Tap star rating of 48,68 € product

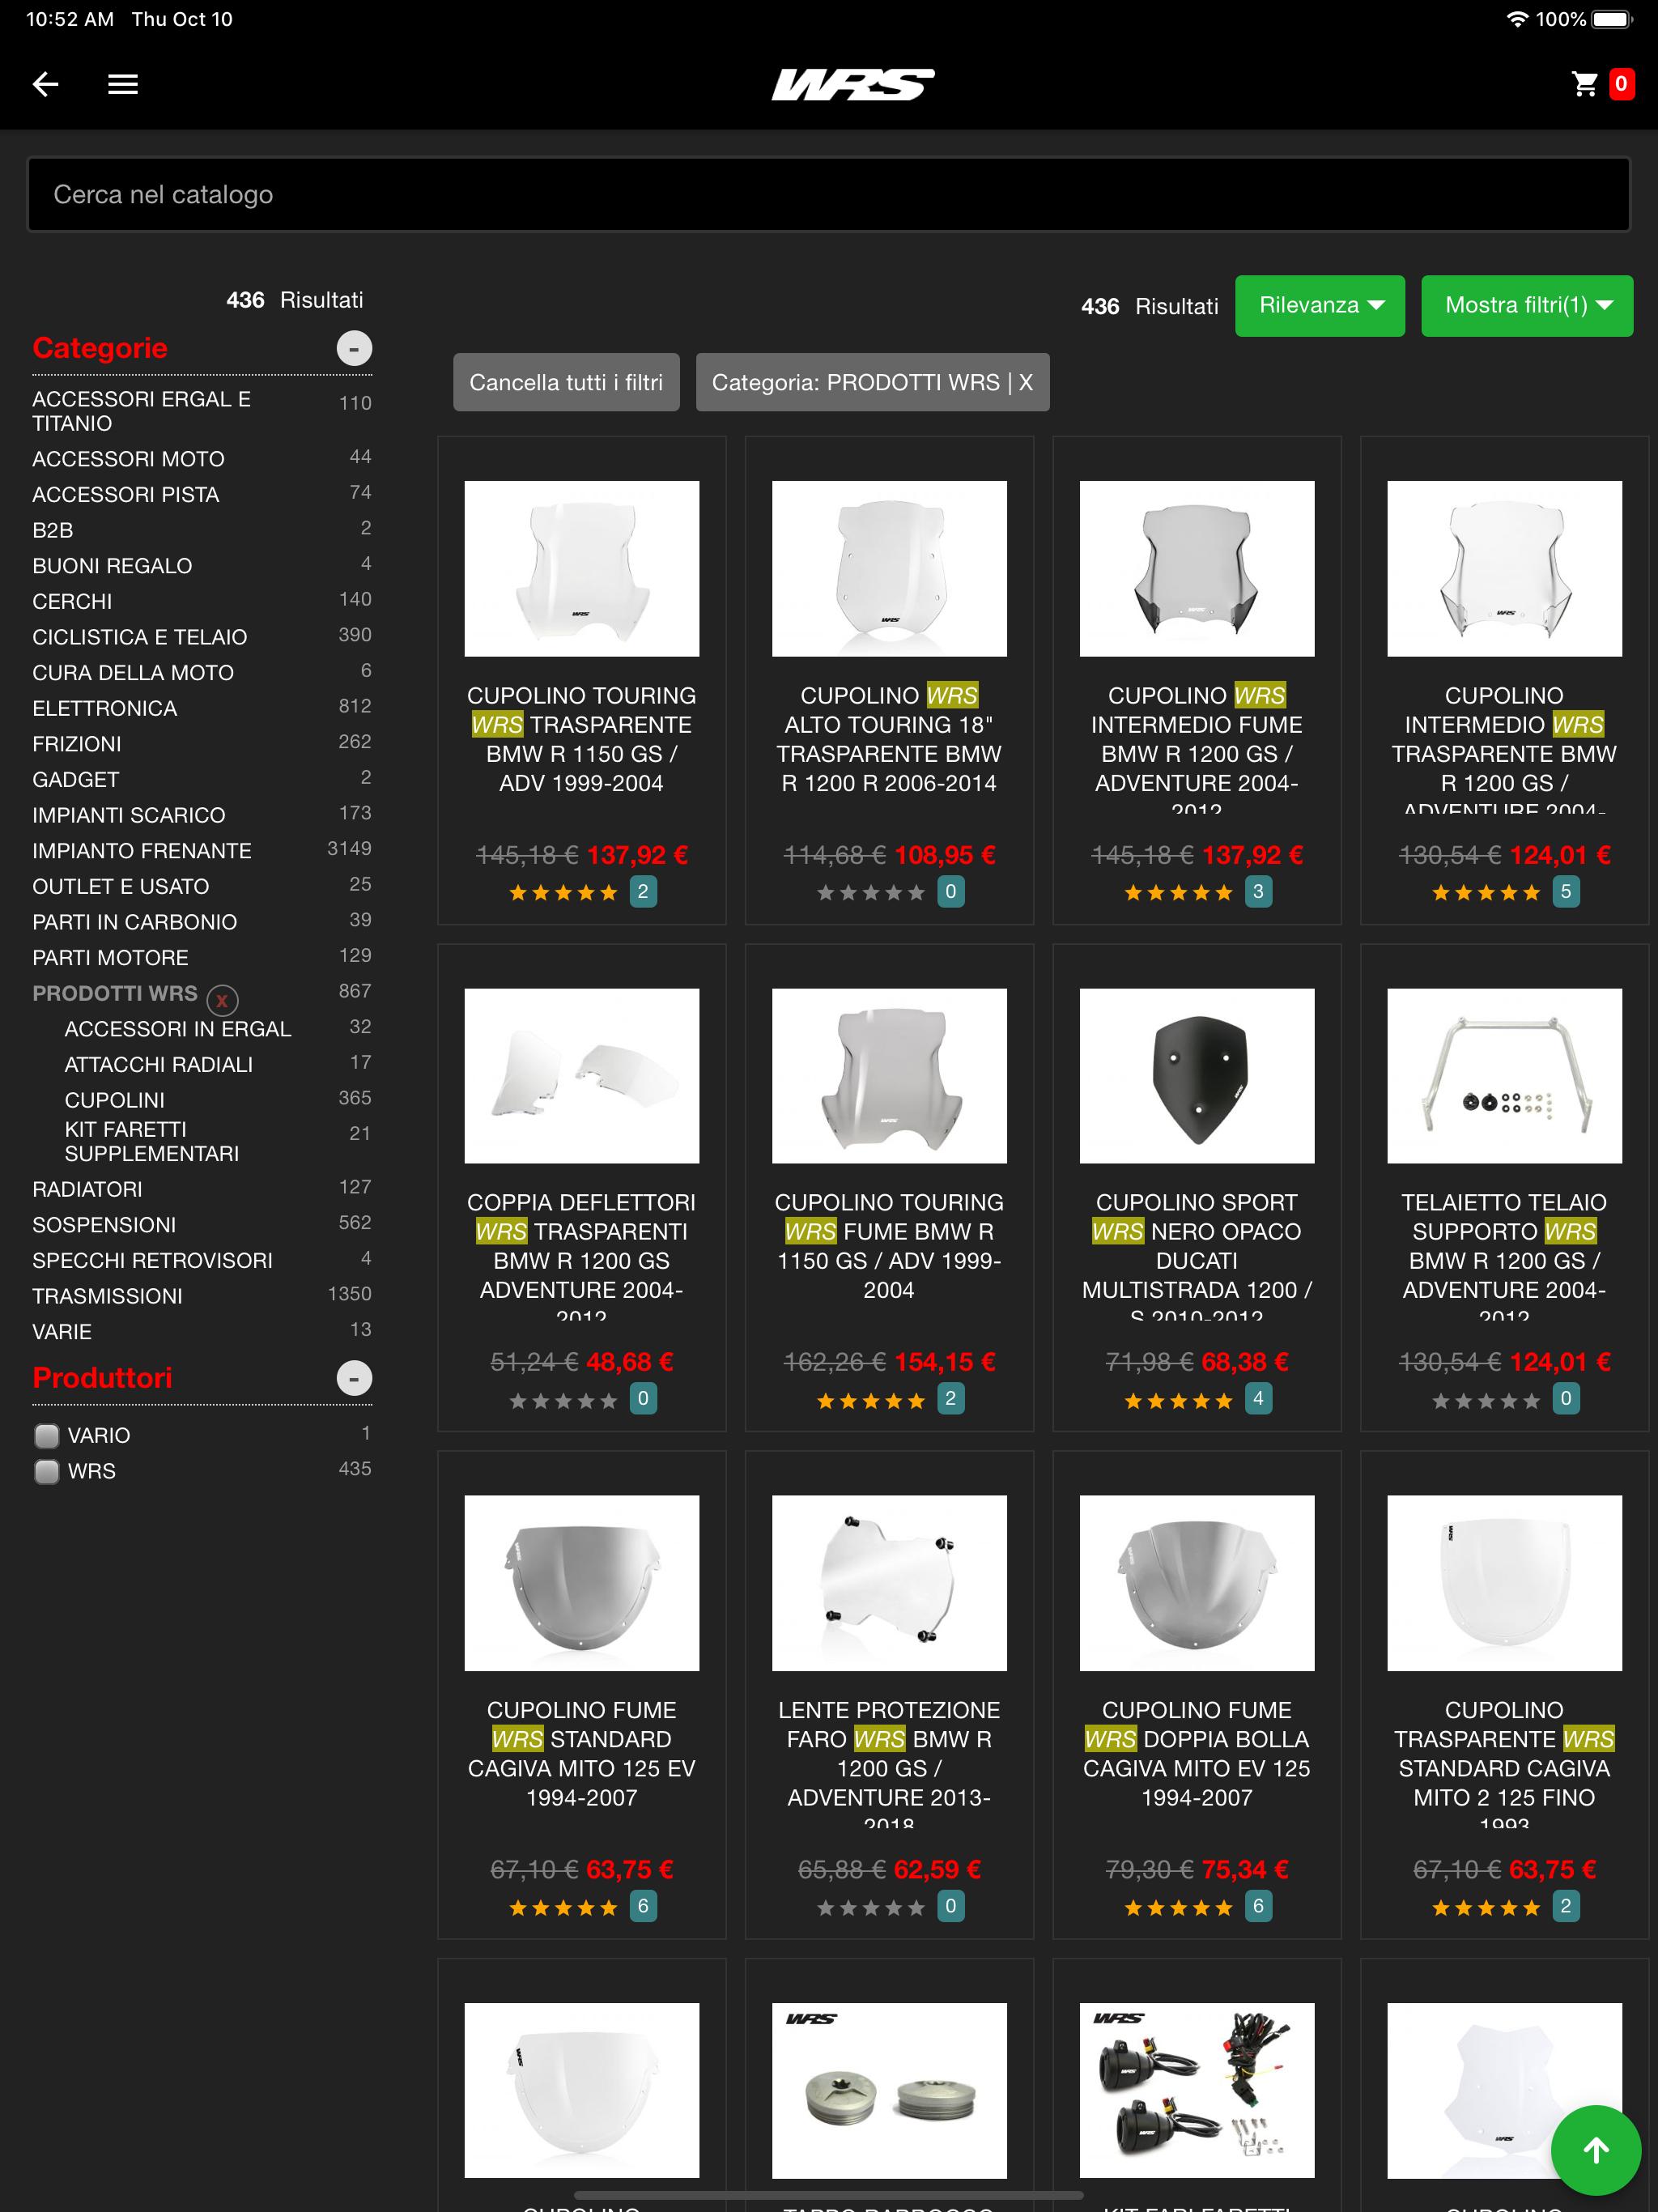(564, 1400)
